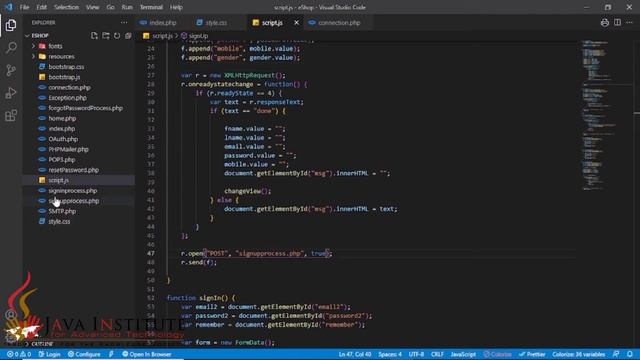The height and width of the screenshot is (360, 640).
Task: Open the Search view in activity bar
Action: click(x=11, y=48)
